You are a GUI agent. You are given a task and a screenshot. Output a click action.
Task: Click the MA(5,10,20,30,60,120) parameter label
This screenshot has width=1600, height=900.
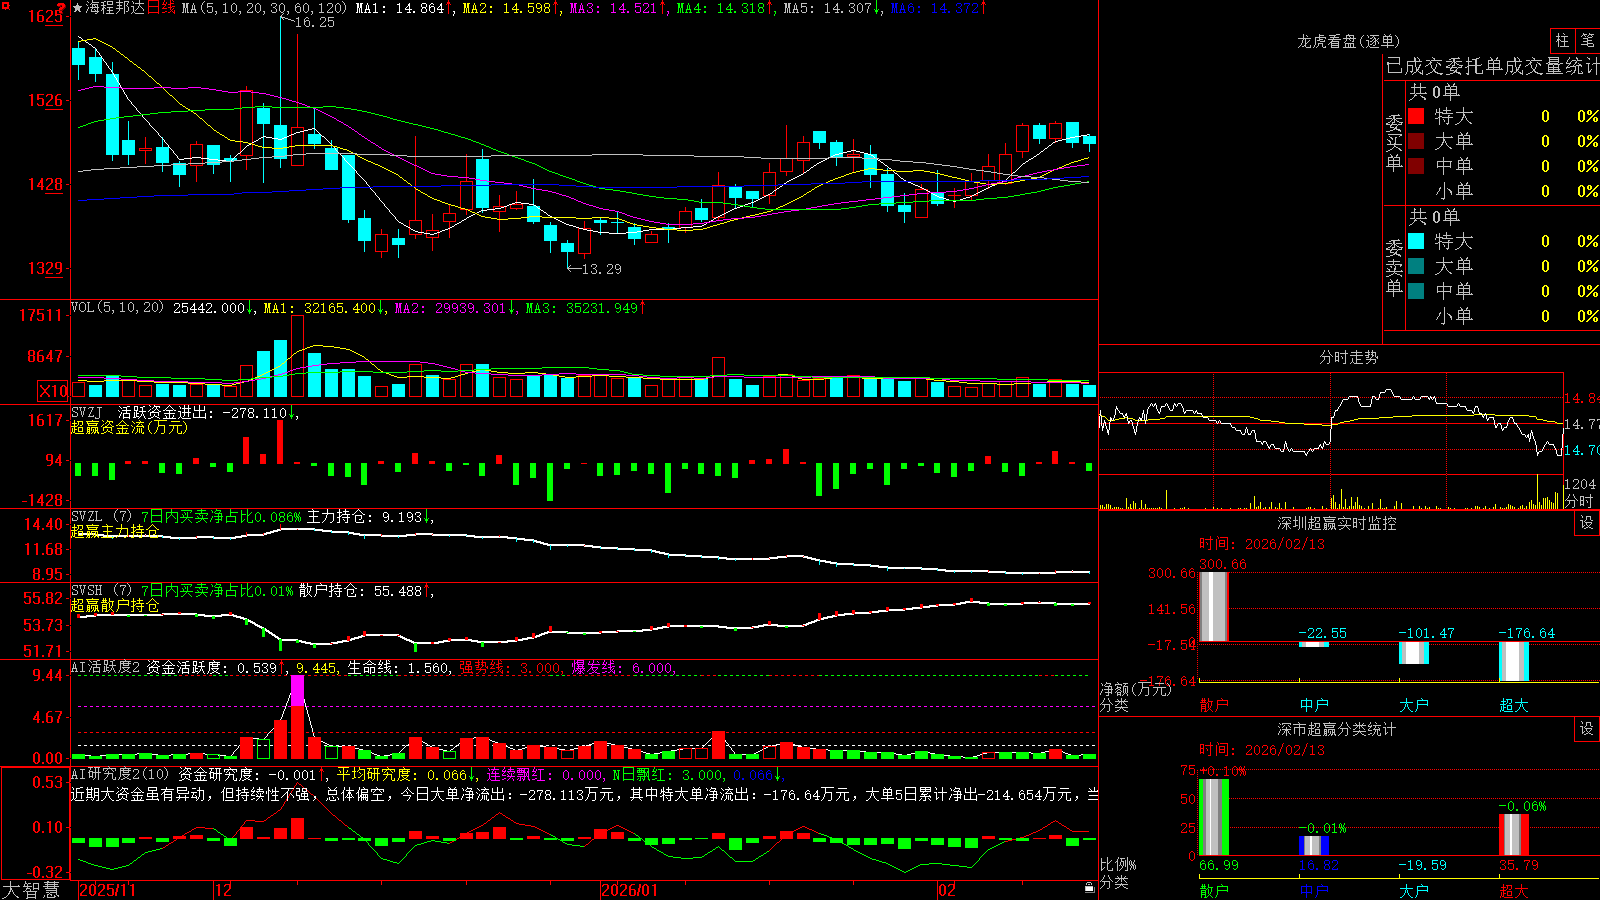pyautogui.click(x=264, y=8)
